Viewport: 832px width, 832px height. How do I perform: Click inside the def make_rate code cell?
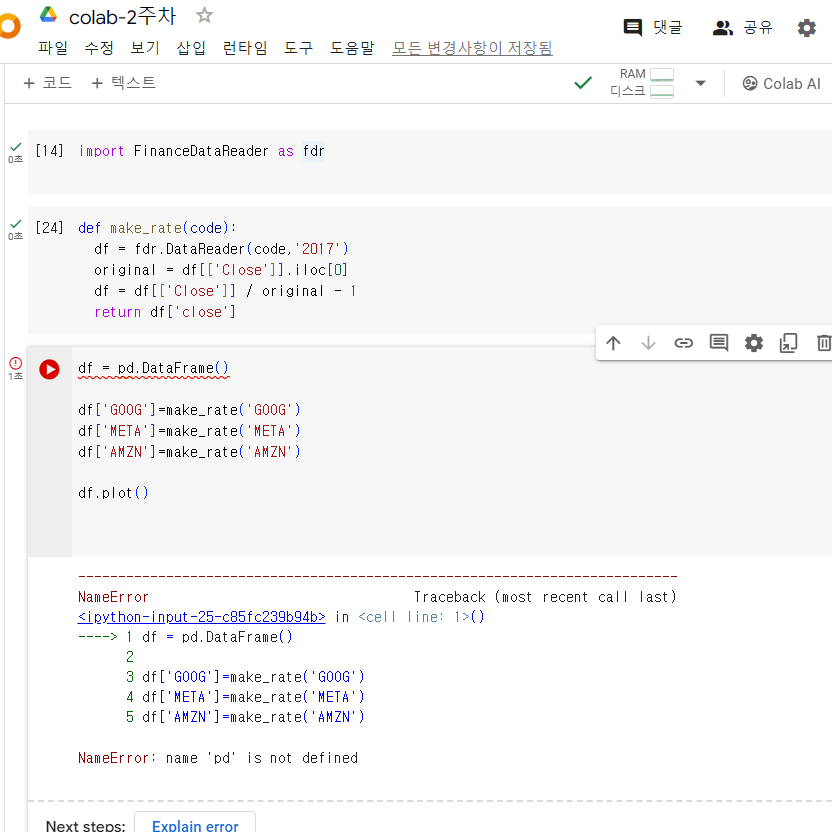pos(430,270)
